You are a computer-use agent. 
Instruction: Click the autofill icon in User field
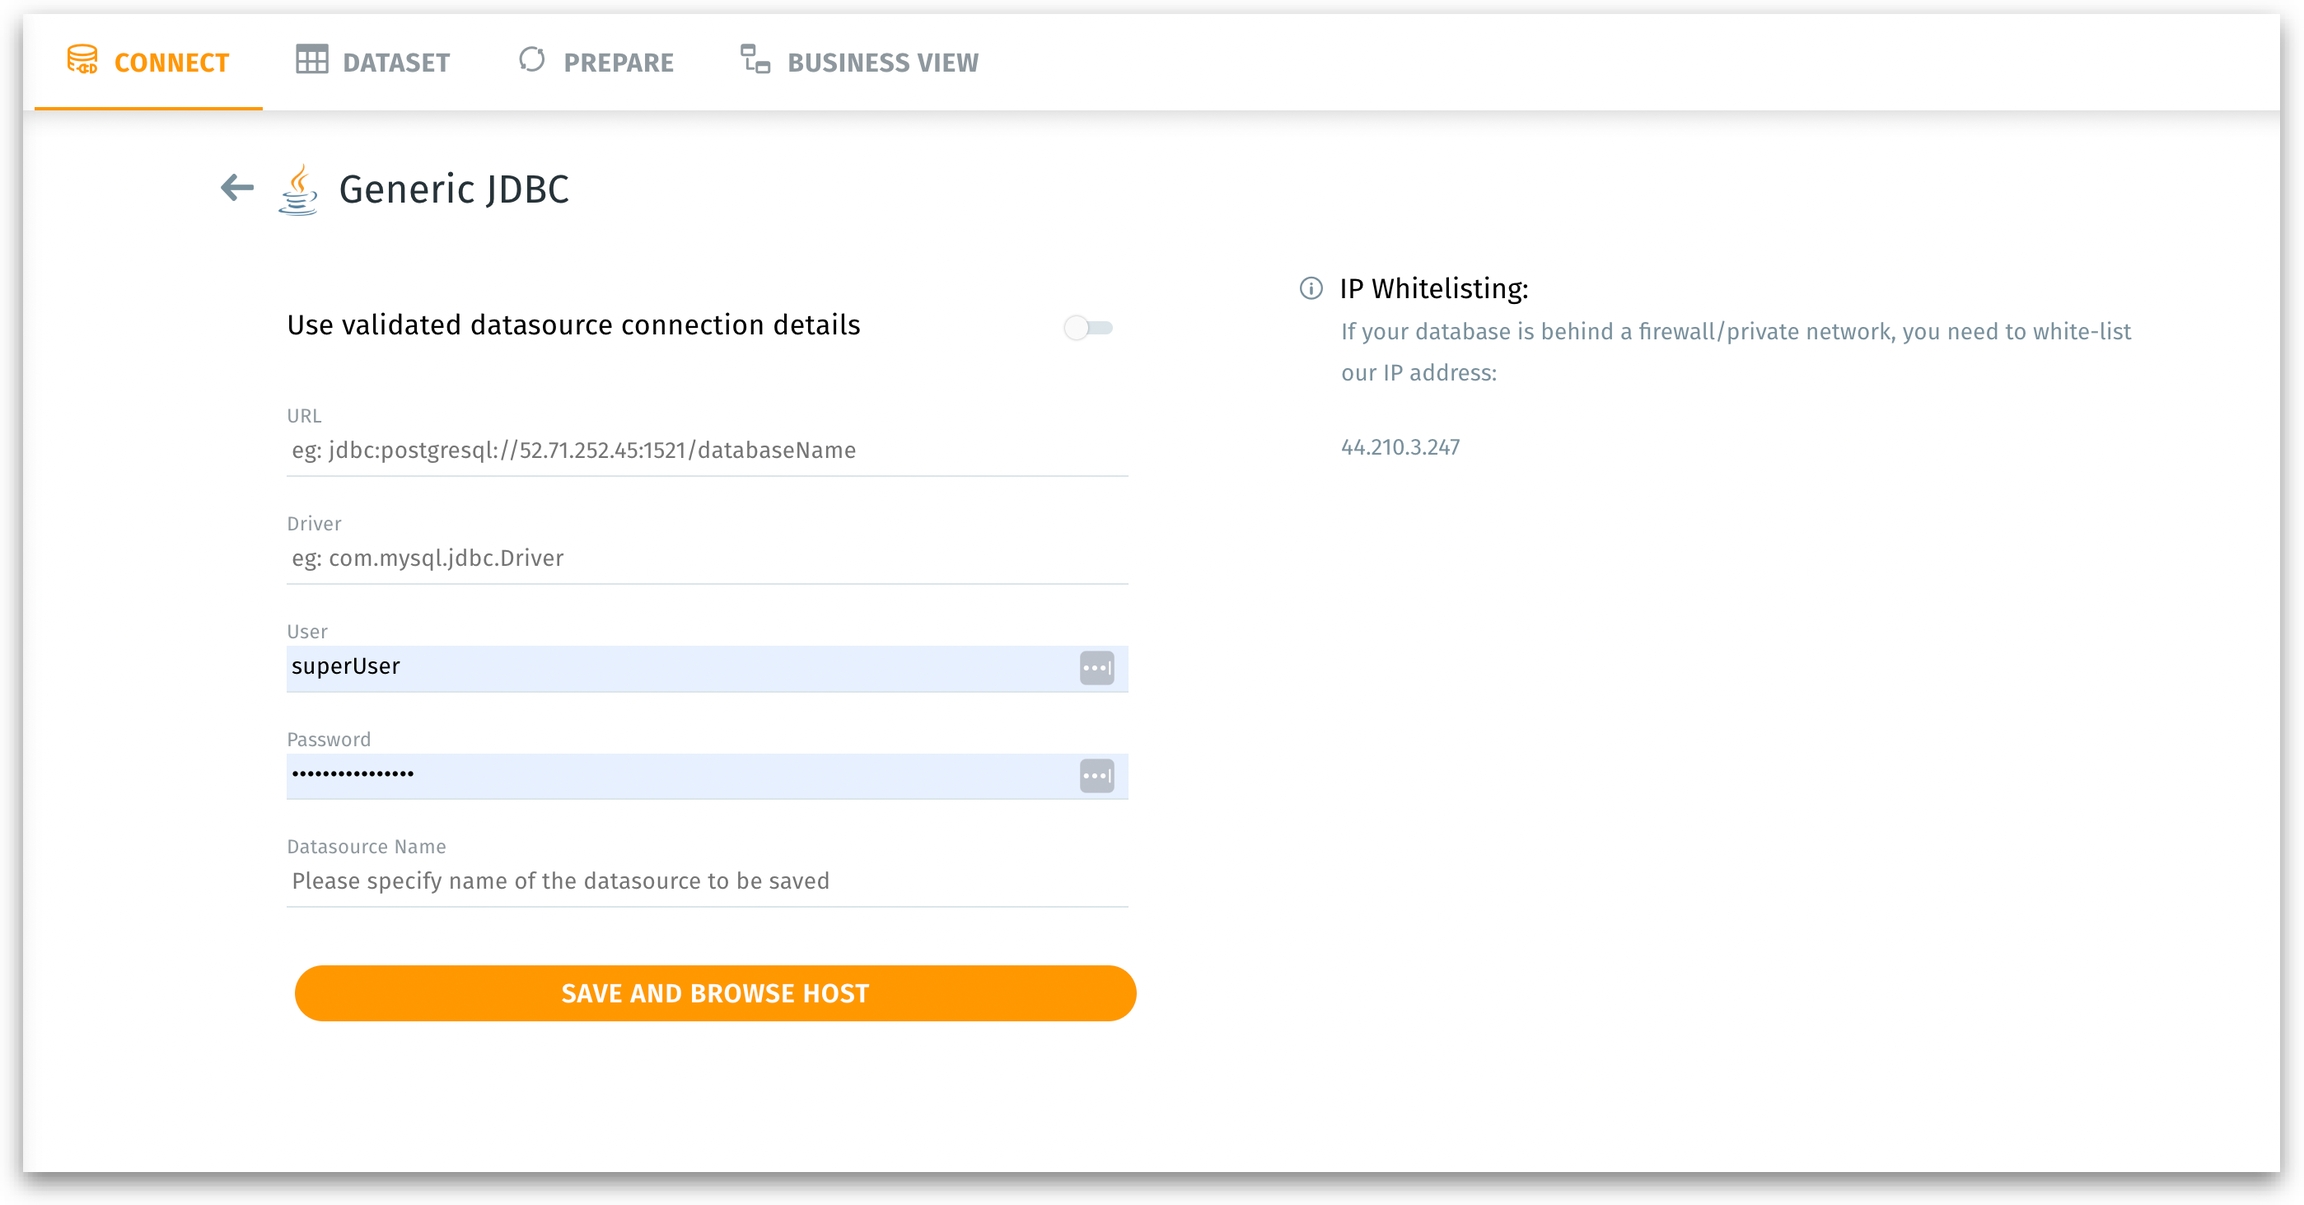click(1096, 668)
